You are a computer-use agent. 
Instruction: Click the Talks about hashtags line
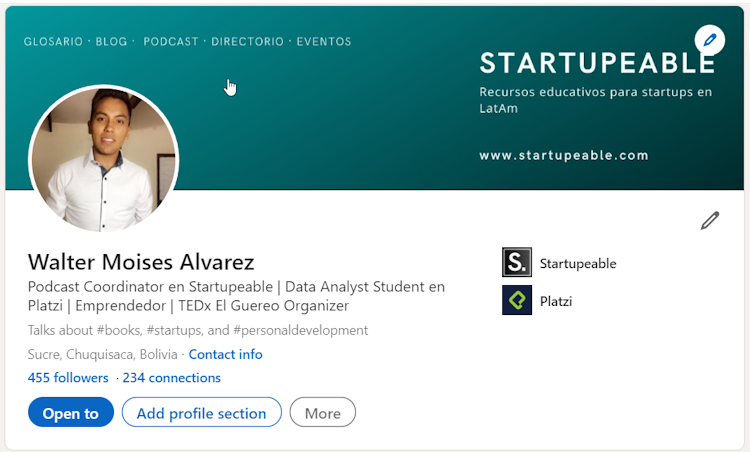click(198, 330)
